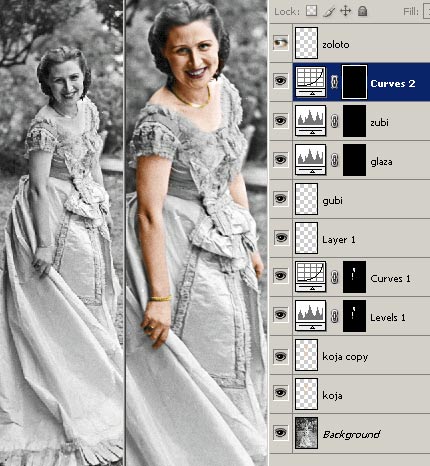The image size is (430, 466).
Task: Select the zubi layer mask thumbnail
Action: (x=354, y=121)
